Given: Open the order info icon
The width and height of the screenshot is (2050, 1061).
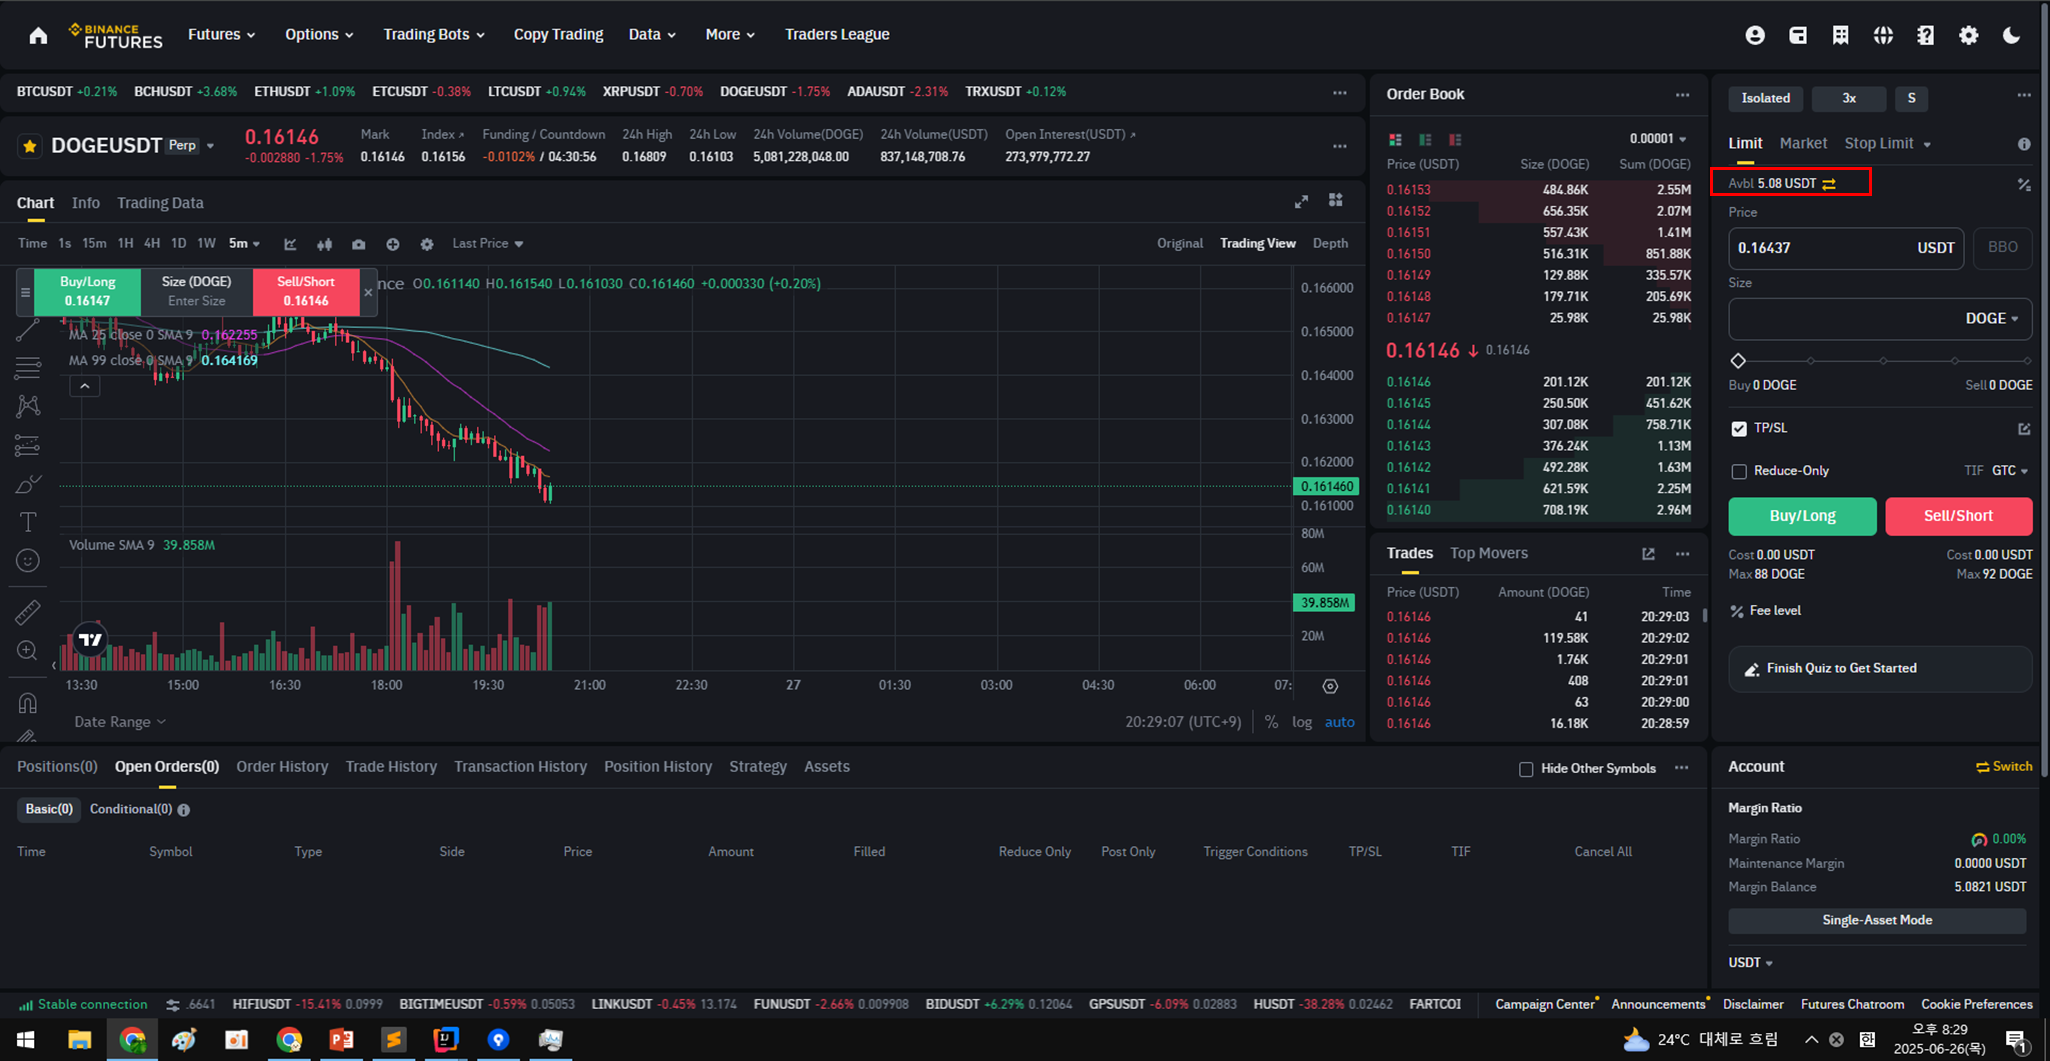Looking at the screenshot, I should coord(2024,144).
